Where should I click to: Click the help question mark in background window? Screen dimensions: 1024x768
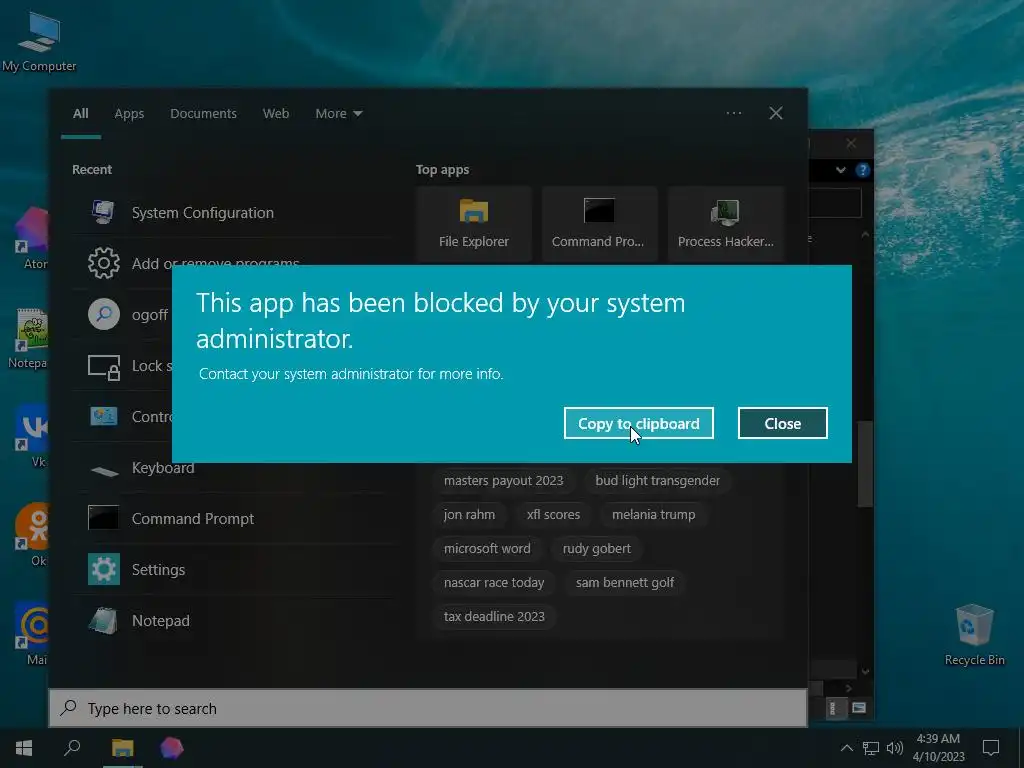pyautogui.click(x=863, y=170)
